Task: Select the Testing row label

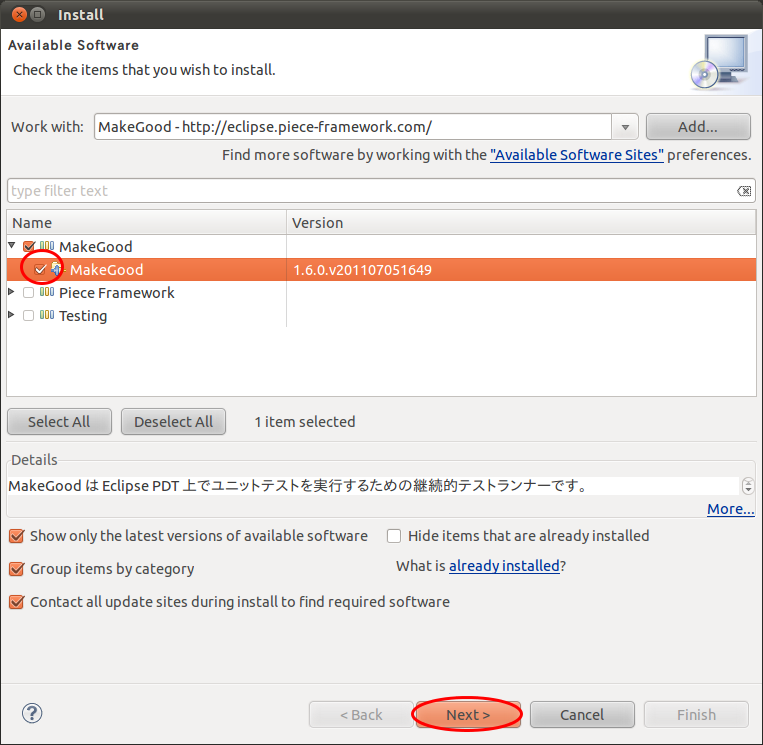Action: [x=83, y=316]
